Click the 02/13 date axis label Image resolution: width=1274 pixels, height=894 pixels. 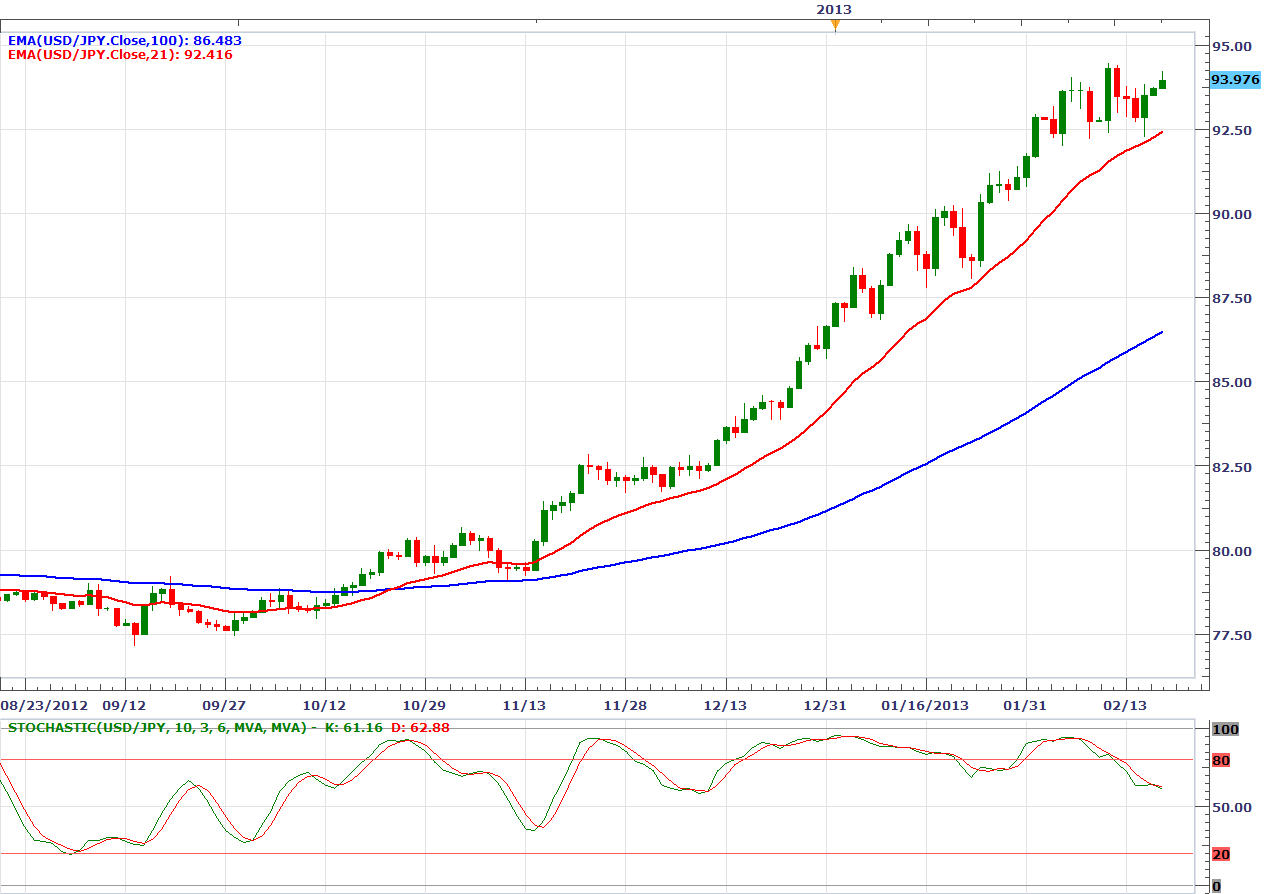[1126, 705]
